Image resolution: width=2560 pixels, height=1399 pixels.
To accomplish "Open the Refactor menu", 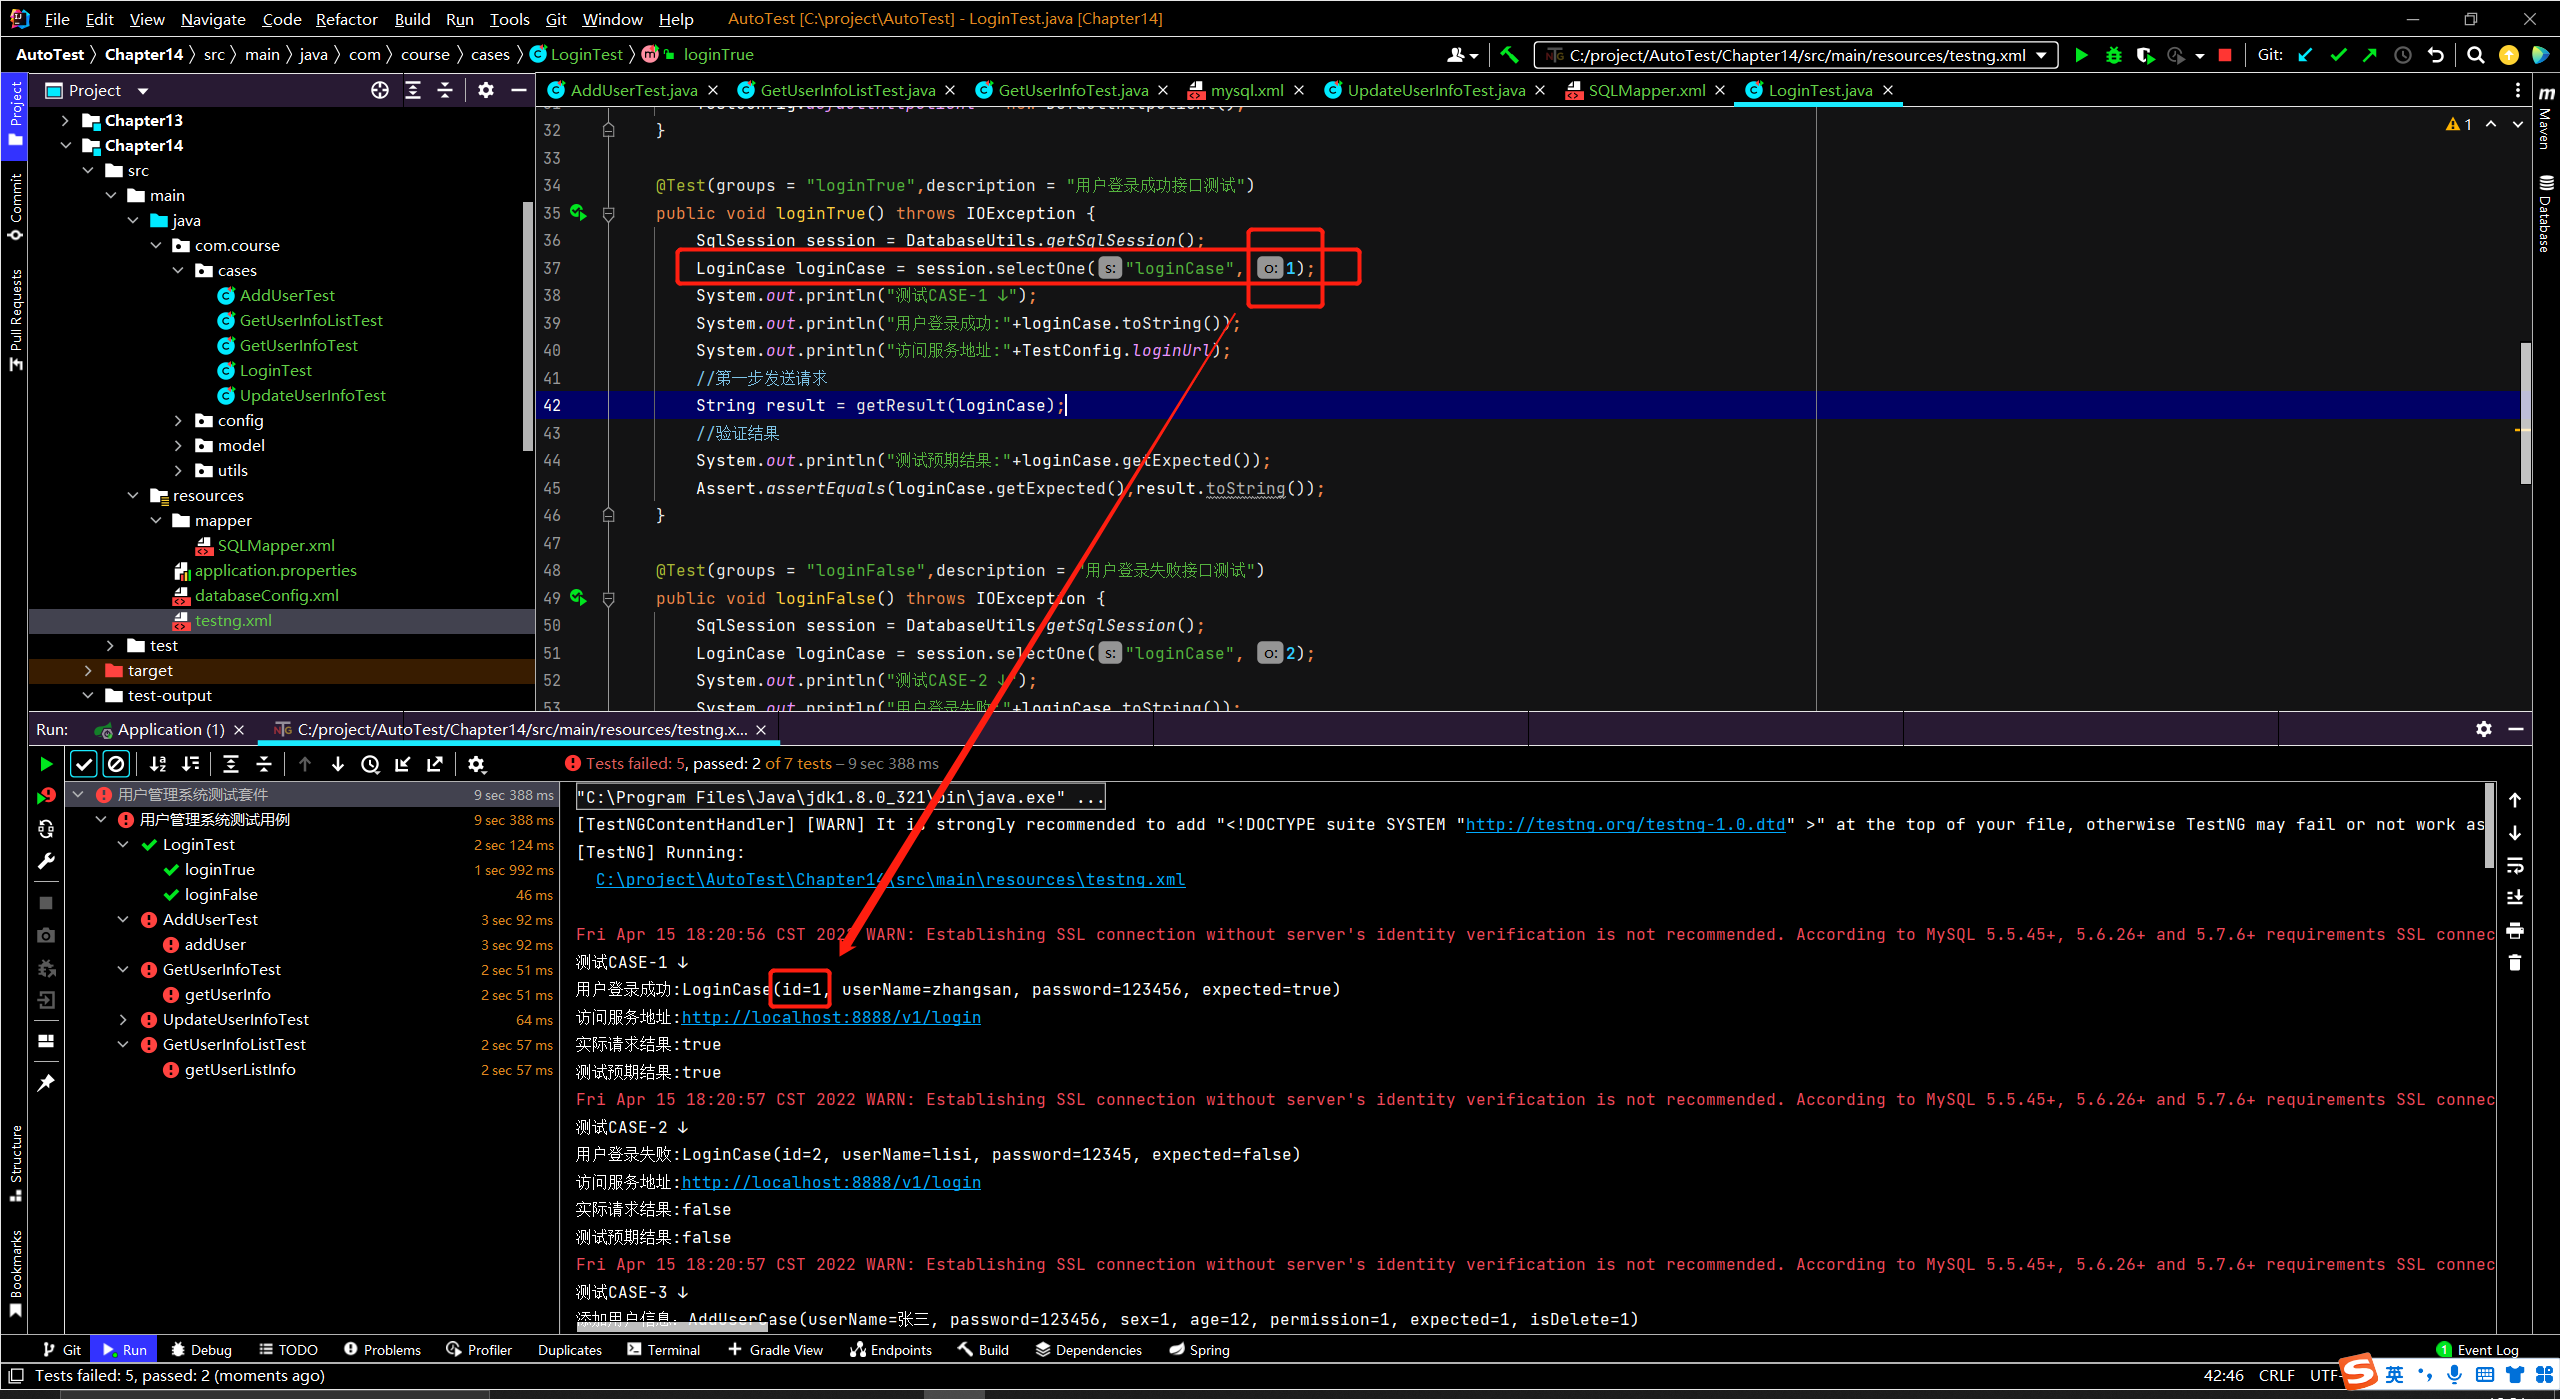I will click(x=346, y=19).
